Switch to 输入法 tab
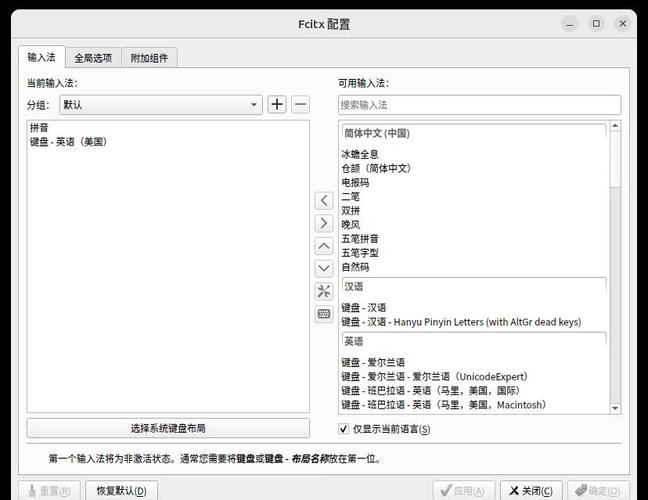 coord(41,57)
